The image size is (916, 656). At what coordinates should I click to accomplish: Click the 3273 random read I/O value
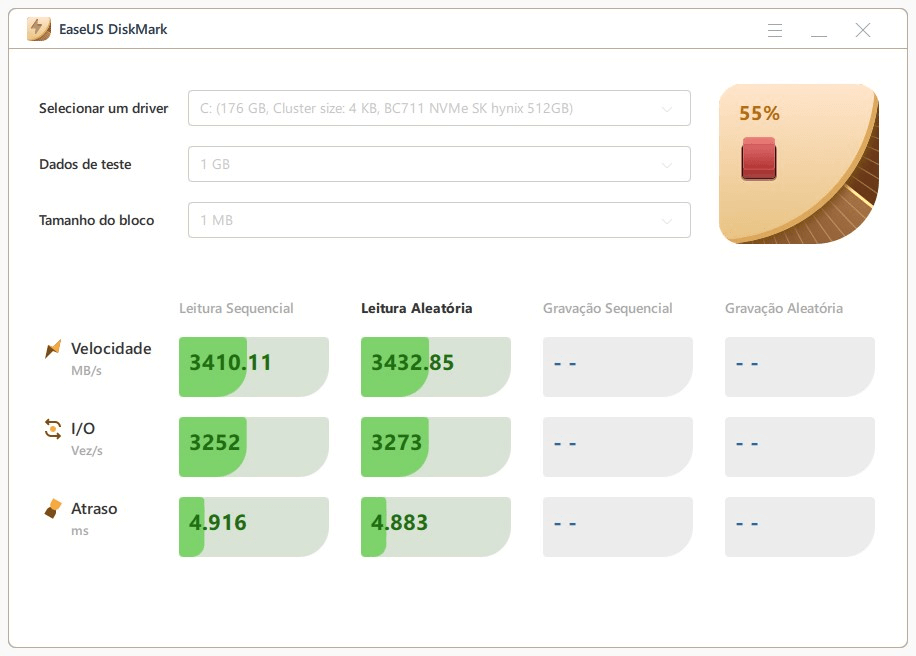(x=397, y=443)
